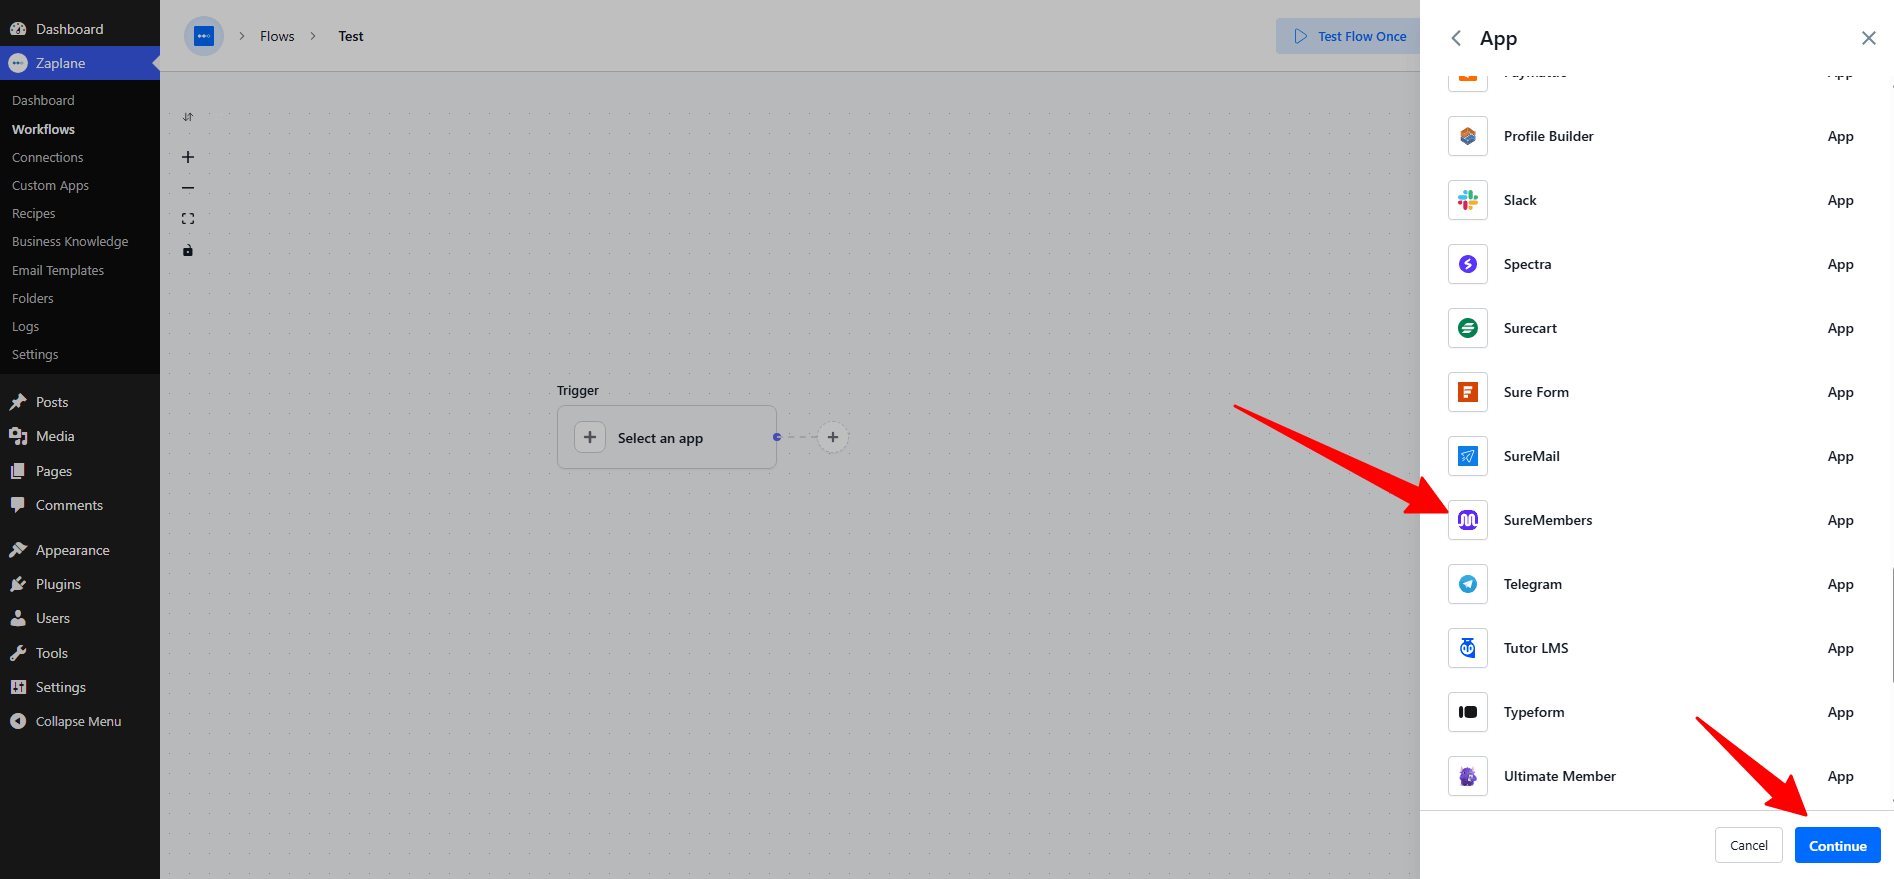
Task: Open the Folders submenu item
Action: coord(33,298)
